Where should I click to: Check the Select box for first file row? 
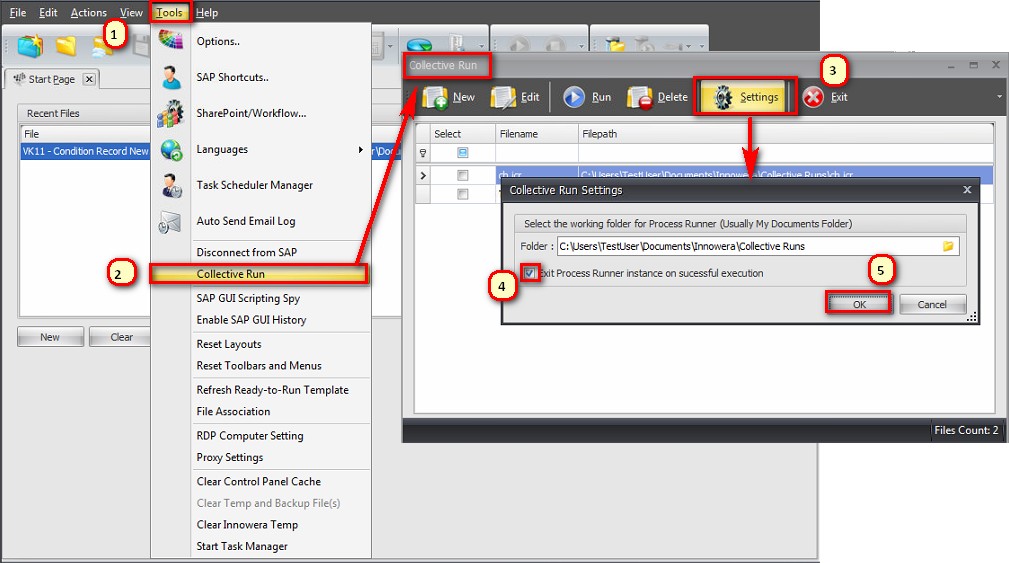(462, 176)
